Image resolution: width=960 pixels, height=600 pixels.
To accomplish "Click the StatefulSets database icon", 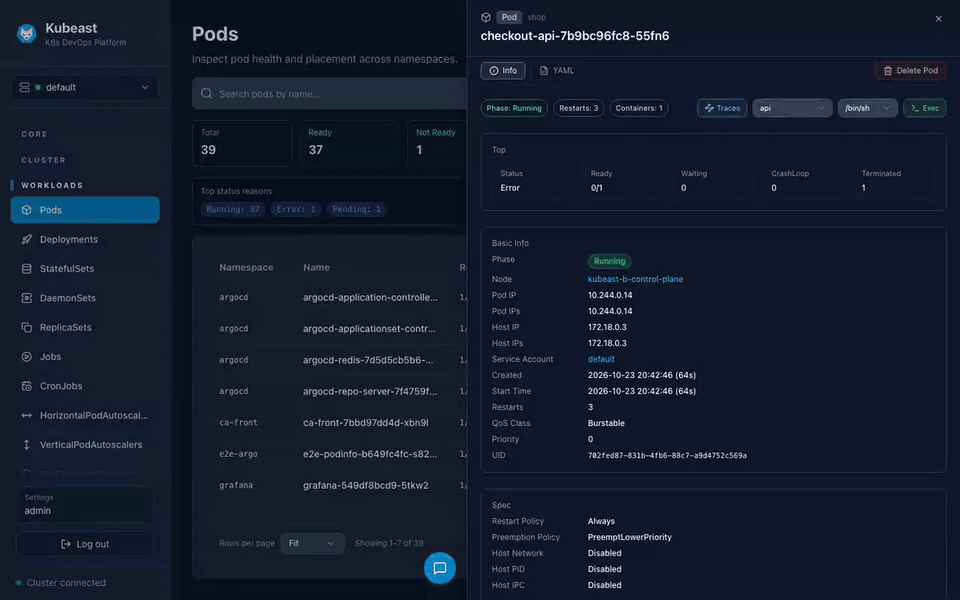I will (x=26, y=269).
